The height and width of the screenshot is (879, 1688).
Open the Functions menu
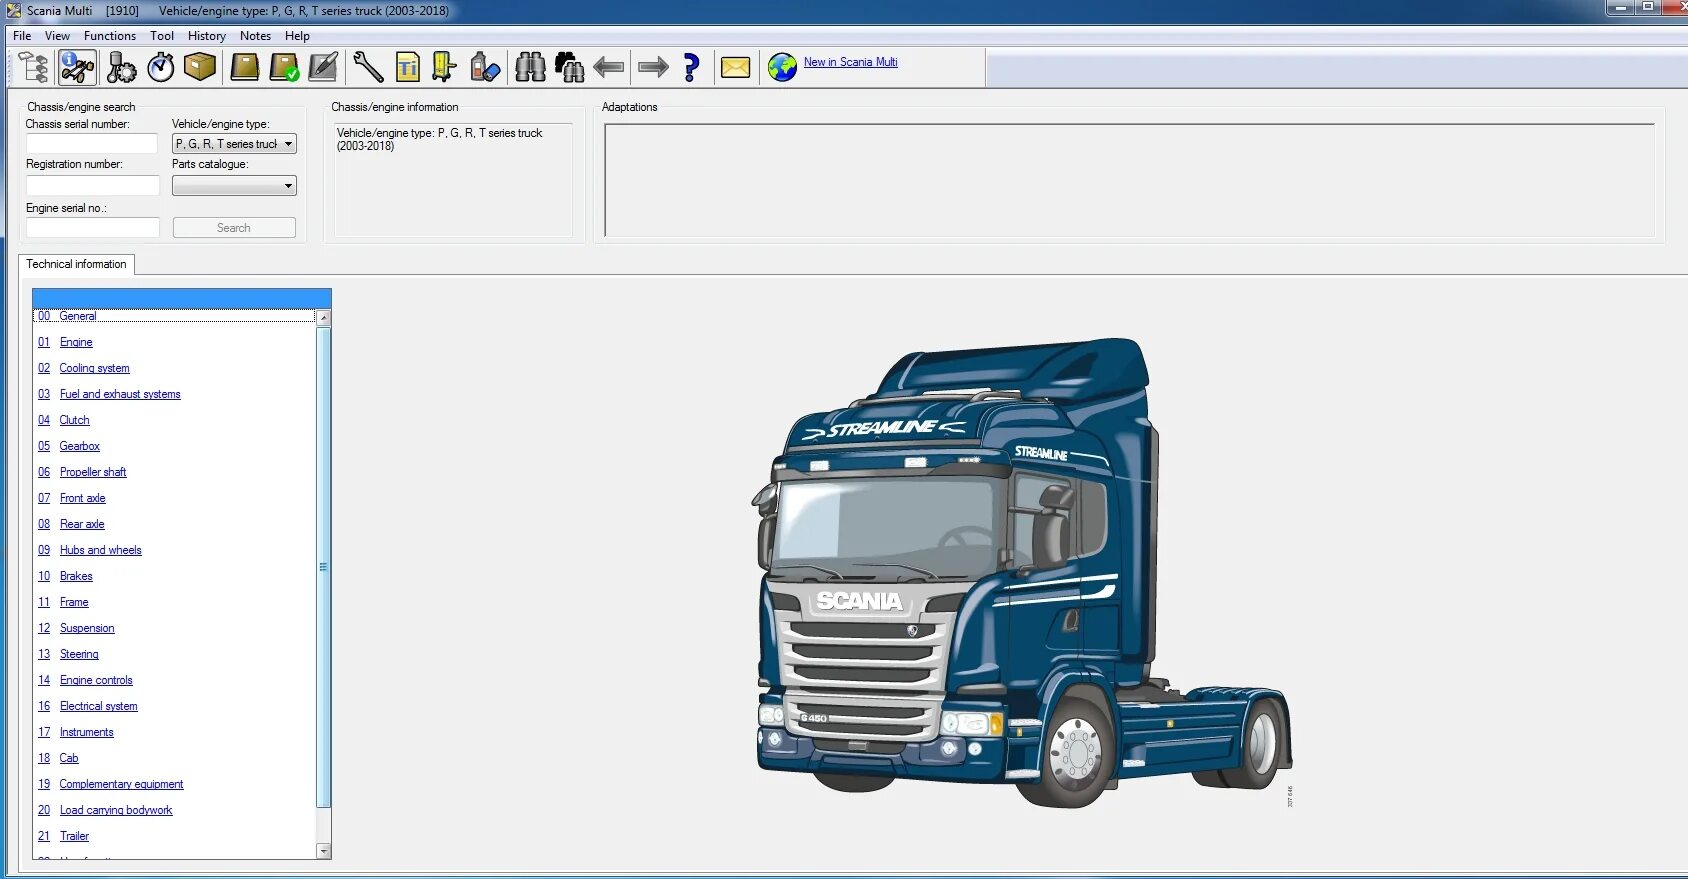coord(110,36)
